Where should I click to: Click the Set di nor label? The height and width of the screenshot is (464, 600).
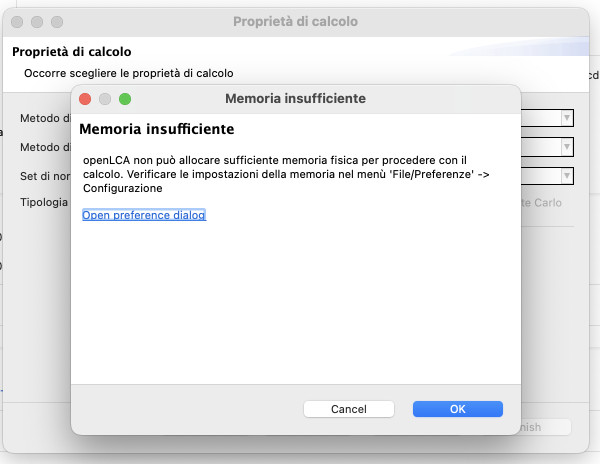pos(45,176)
